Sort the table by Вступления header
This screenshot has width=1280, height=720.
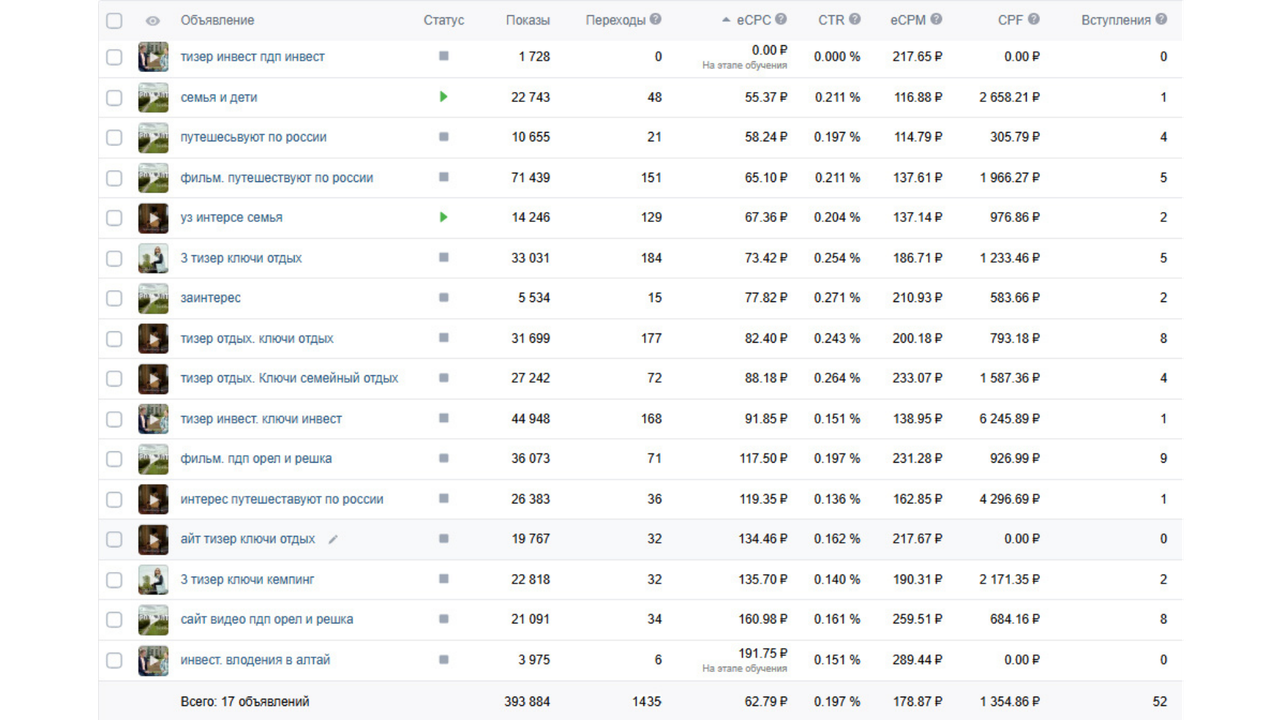(x=1116, y=20)
